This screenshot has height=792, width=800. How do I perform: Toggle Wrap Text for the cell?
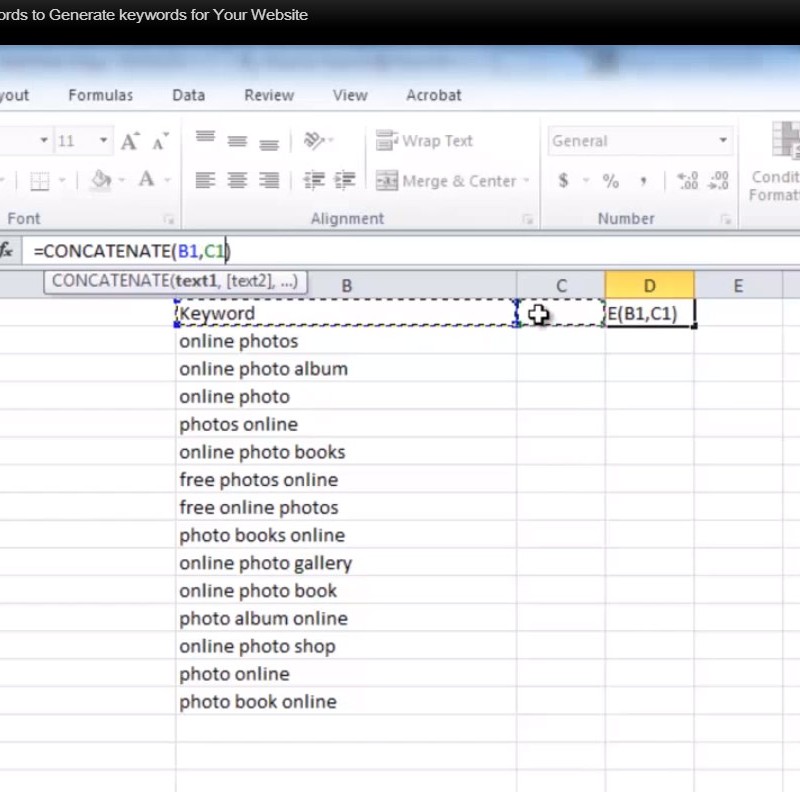click(x=425, y=141)
